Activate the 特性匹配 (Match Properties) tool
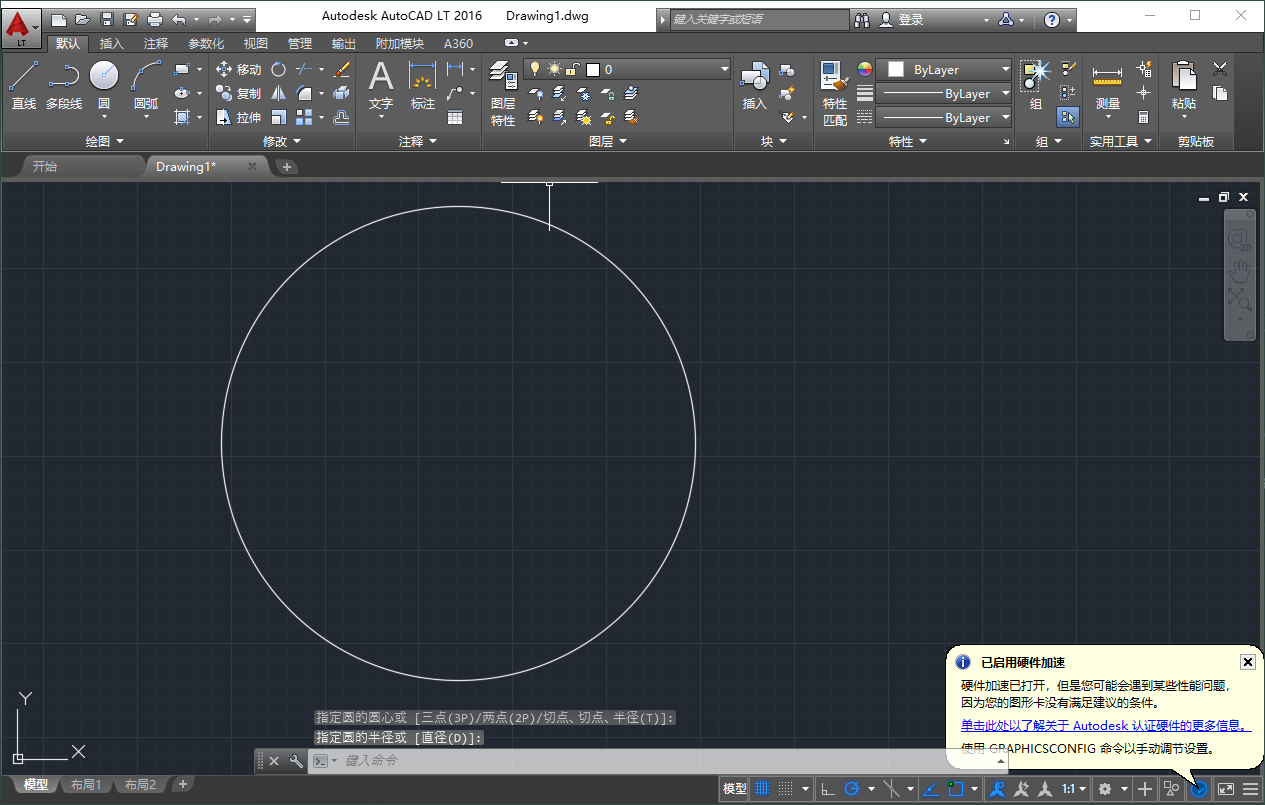 click(x=834, y=90)
